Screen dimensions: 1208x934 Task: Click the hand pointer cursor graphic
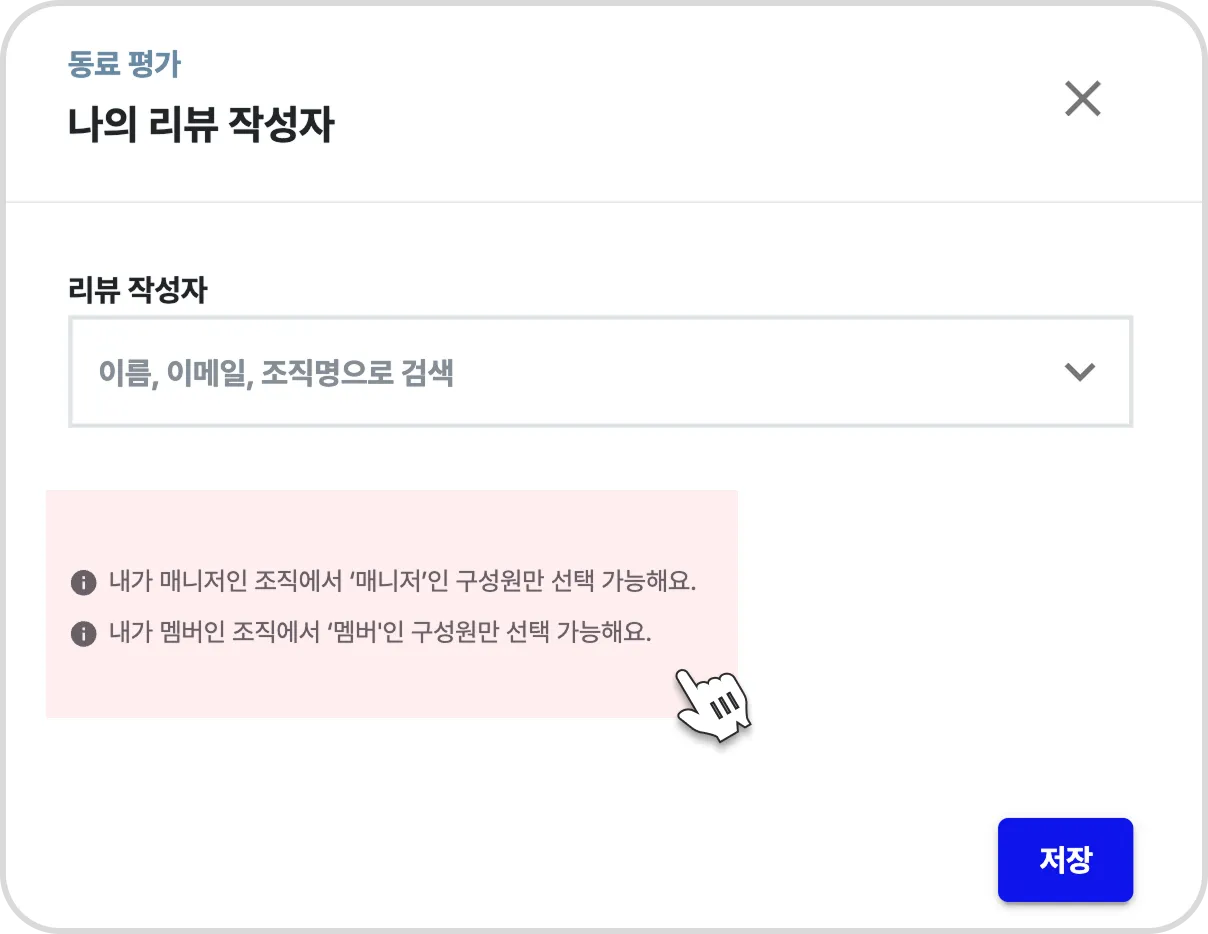(714, 704)
